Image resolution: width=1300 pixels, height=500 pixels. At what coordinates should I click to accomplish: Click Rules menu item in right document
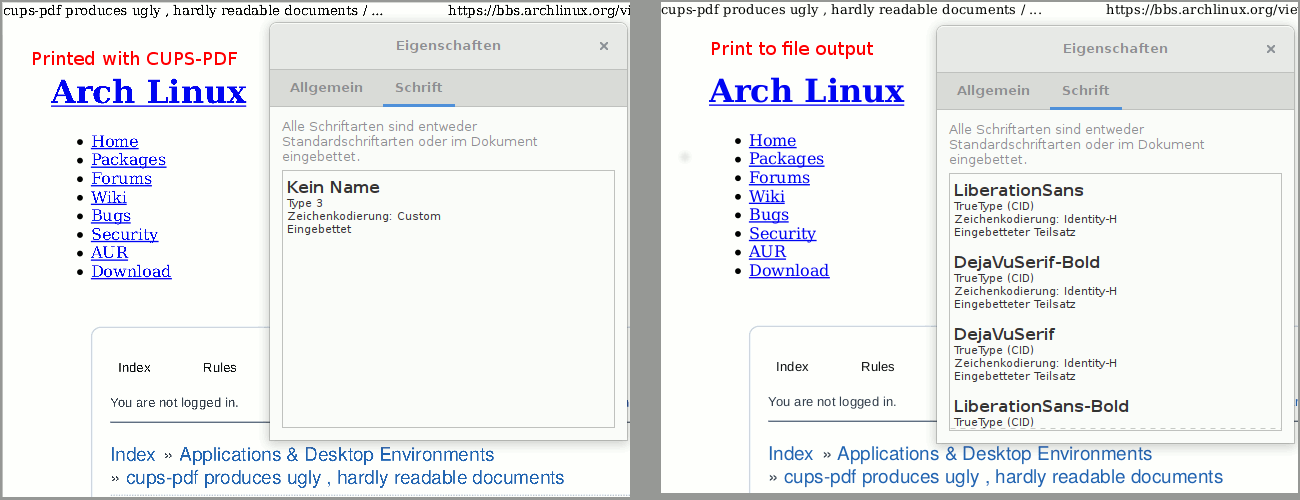click(x=878, y=367)
